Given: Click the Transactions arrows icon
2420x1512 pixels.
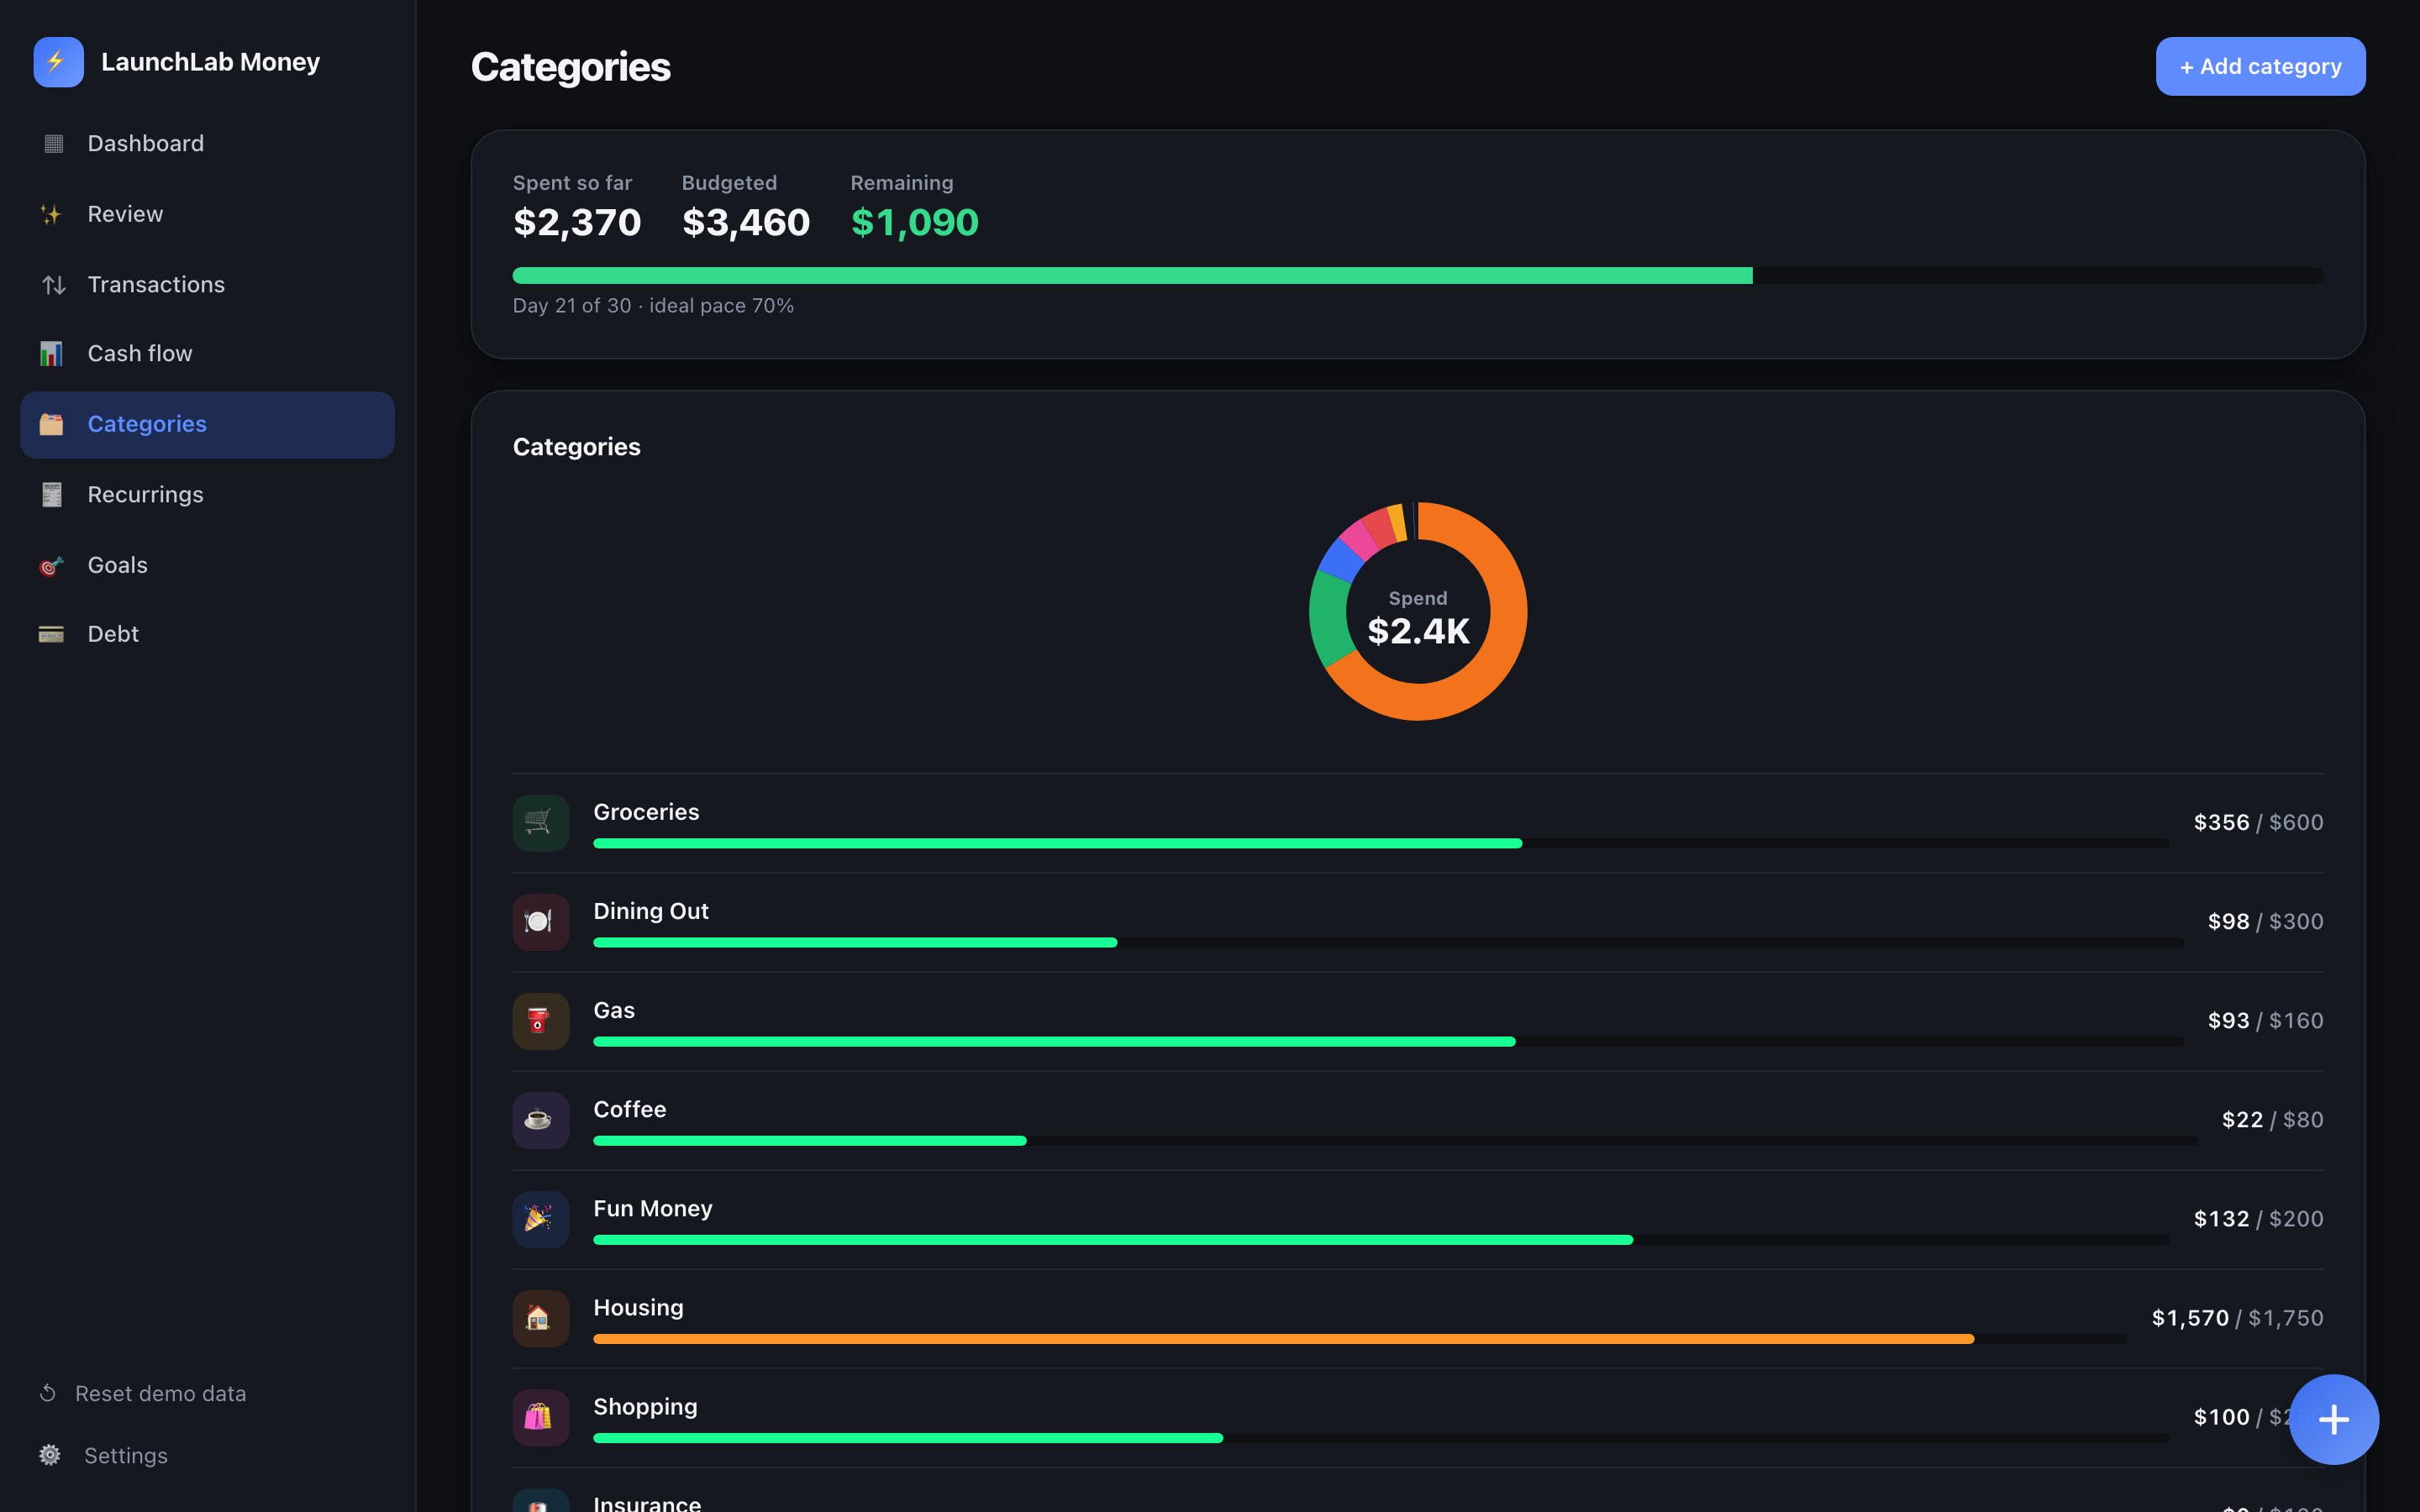Looking at the screenshot, I should coord(53,285).
